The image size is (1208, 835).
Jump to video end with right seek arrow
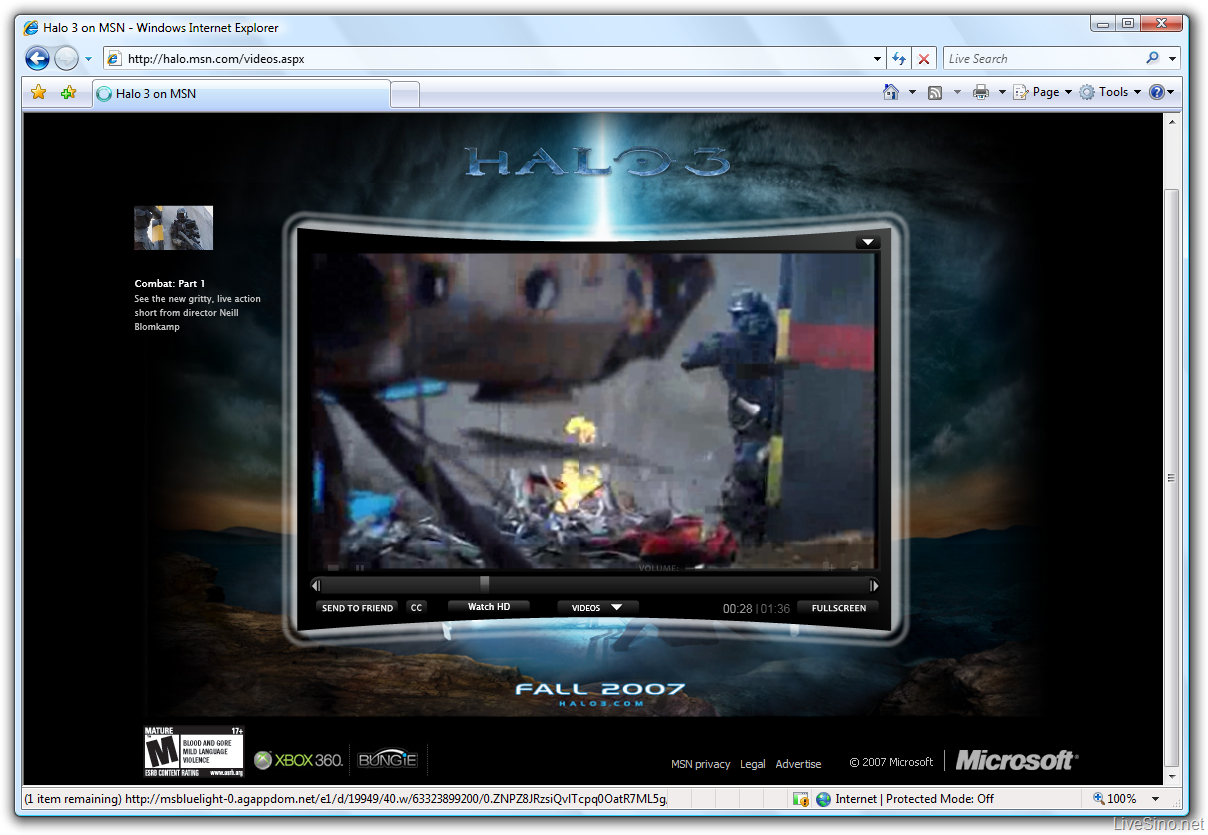coord(874,586)
